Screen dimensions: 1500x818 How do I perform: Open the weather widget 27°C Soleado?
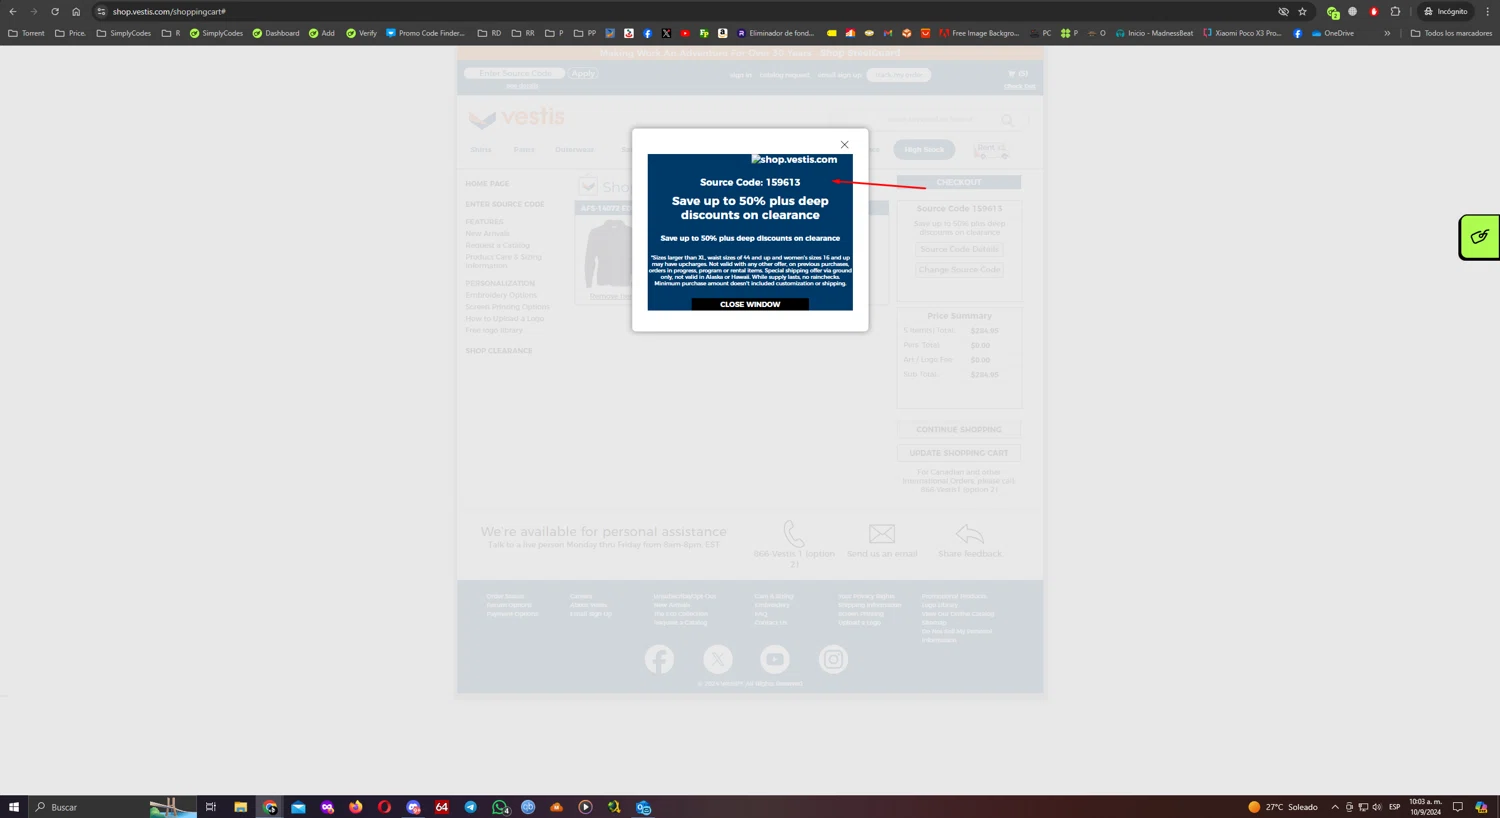[1283, 807]
